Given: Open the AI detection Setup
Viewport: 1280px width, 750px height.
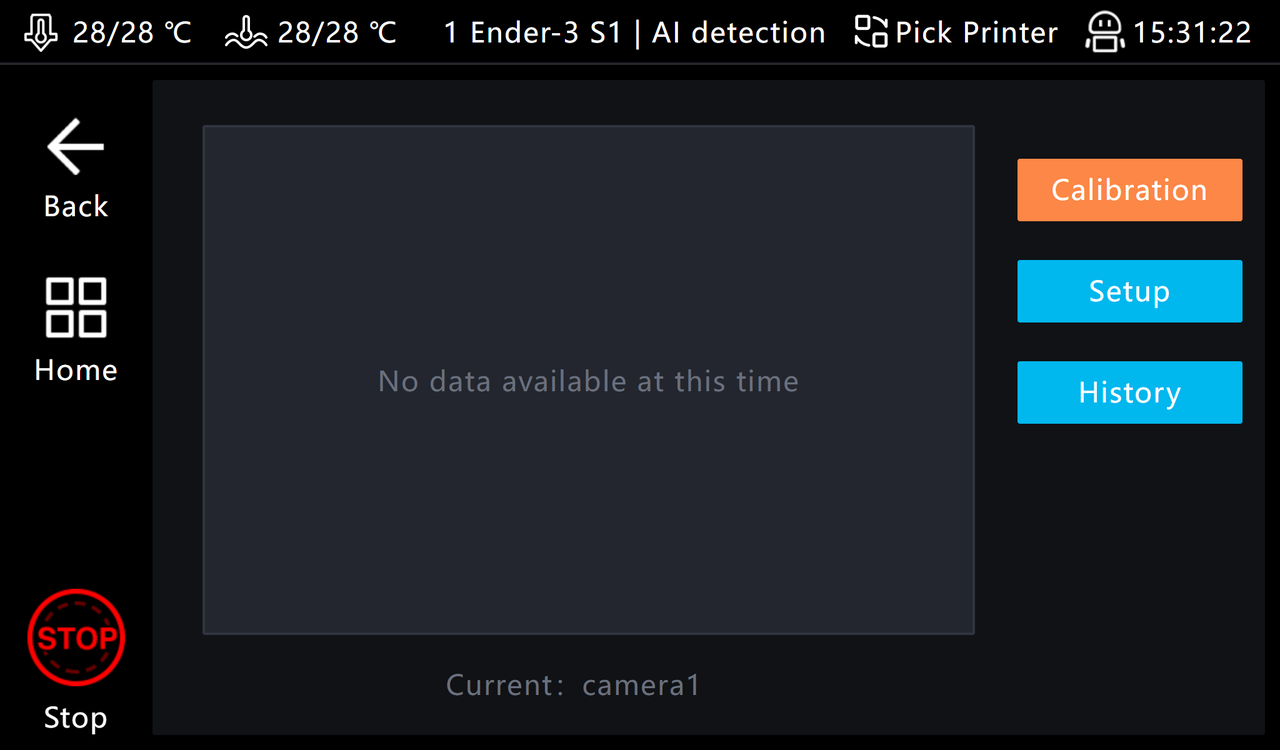Looking at the screenshot, I should click(x=1129, y=291).
